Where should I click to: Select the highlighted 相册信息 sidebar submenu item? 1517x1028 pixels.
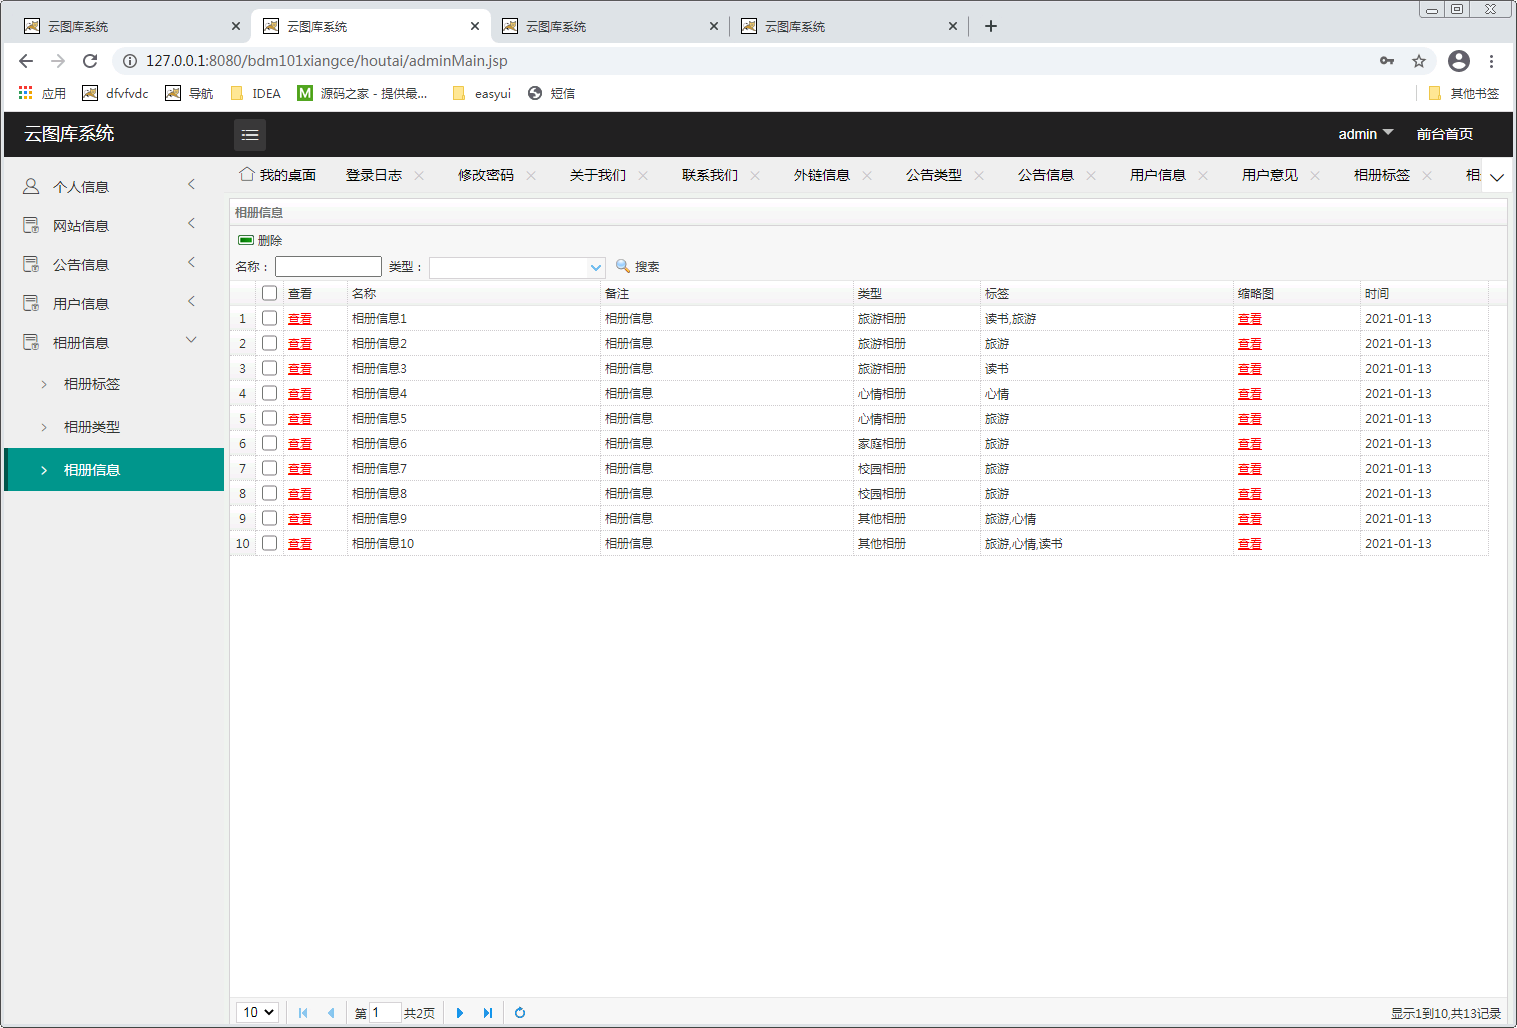(x=114, y=470)
